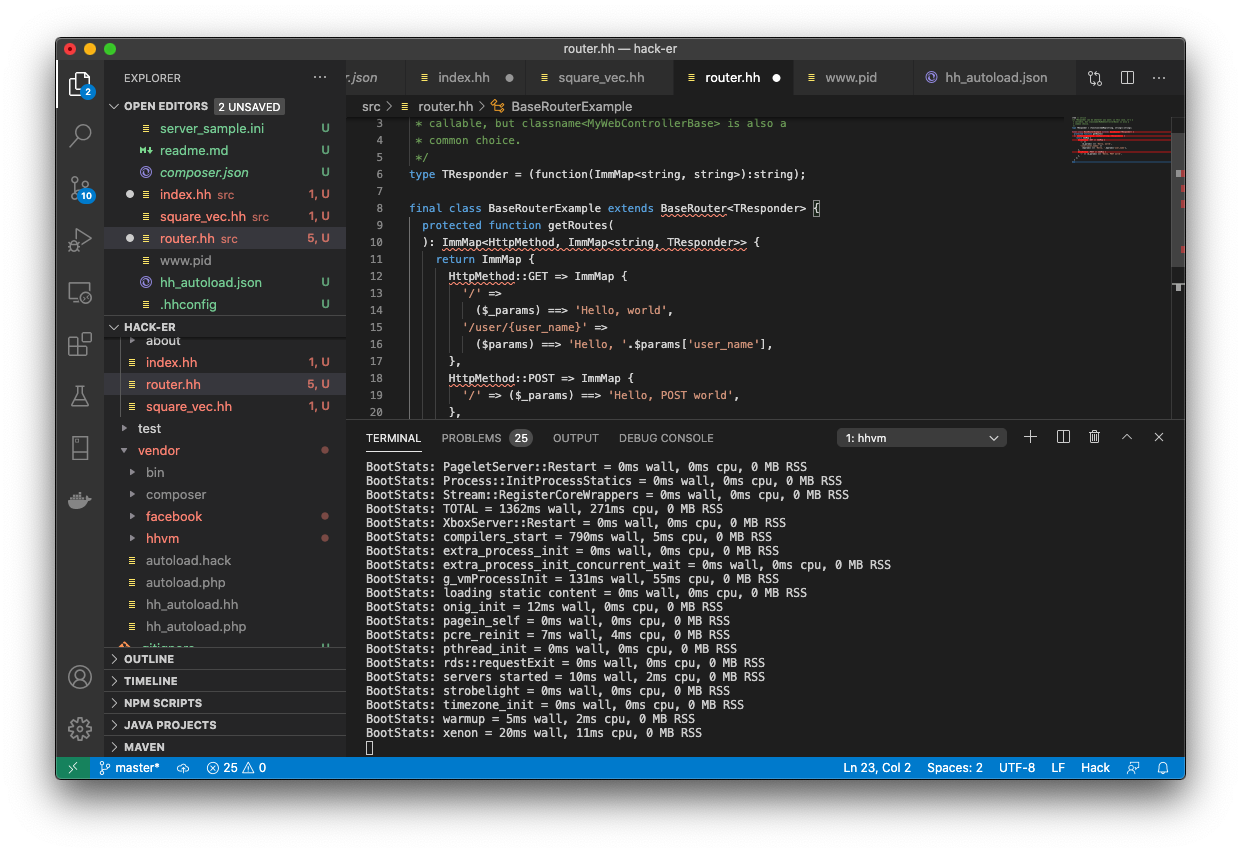Click the Split Editor Right icon
1241x853 pixels.
point(1127,78)
